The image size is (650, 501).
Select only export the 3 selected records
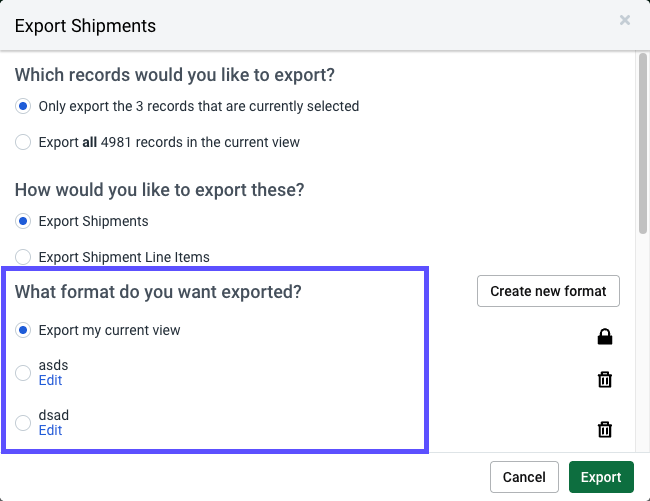pyautogui.click(x=23, y=106)
